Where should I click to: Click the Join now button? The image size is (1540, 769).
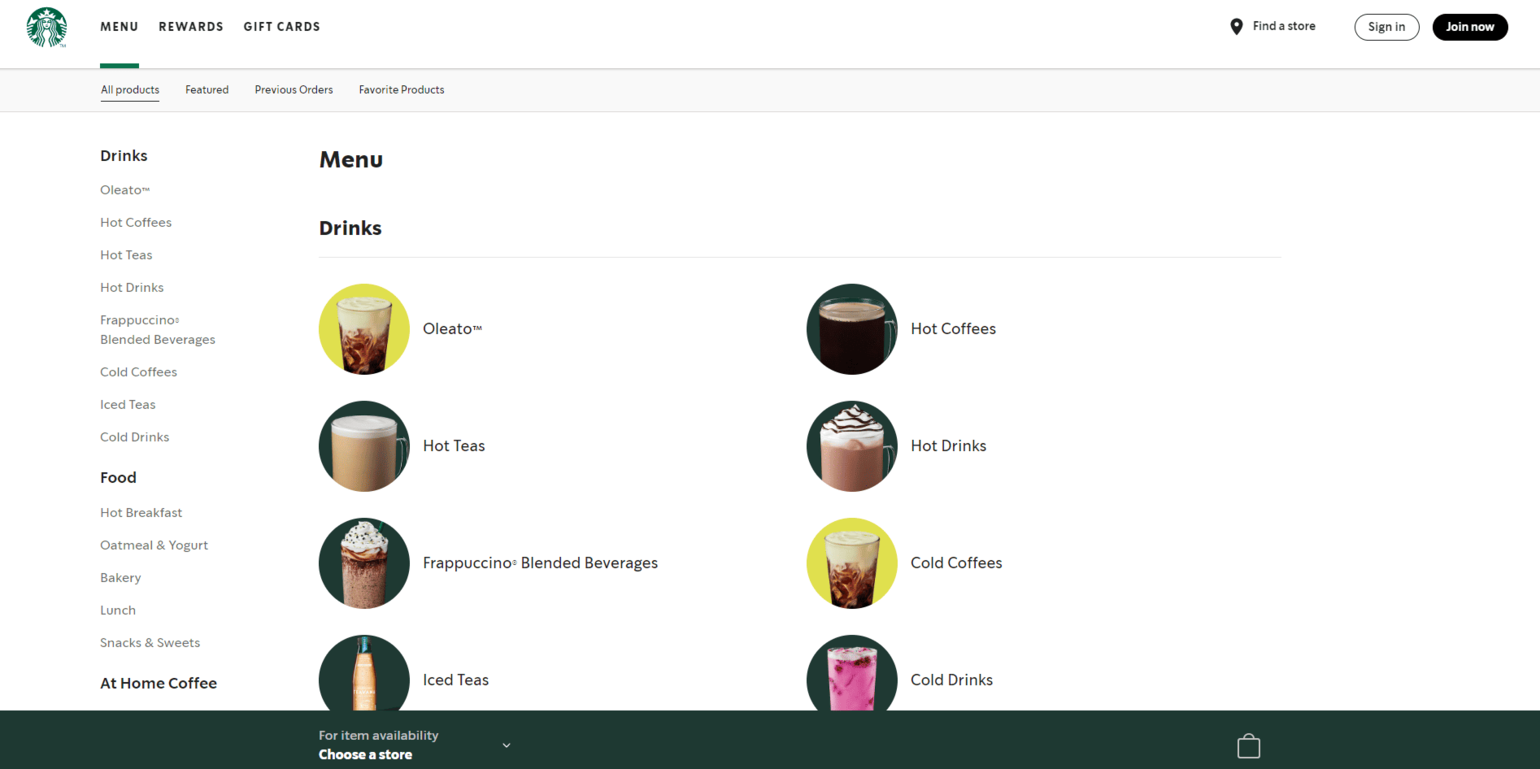coord(1469,27)
